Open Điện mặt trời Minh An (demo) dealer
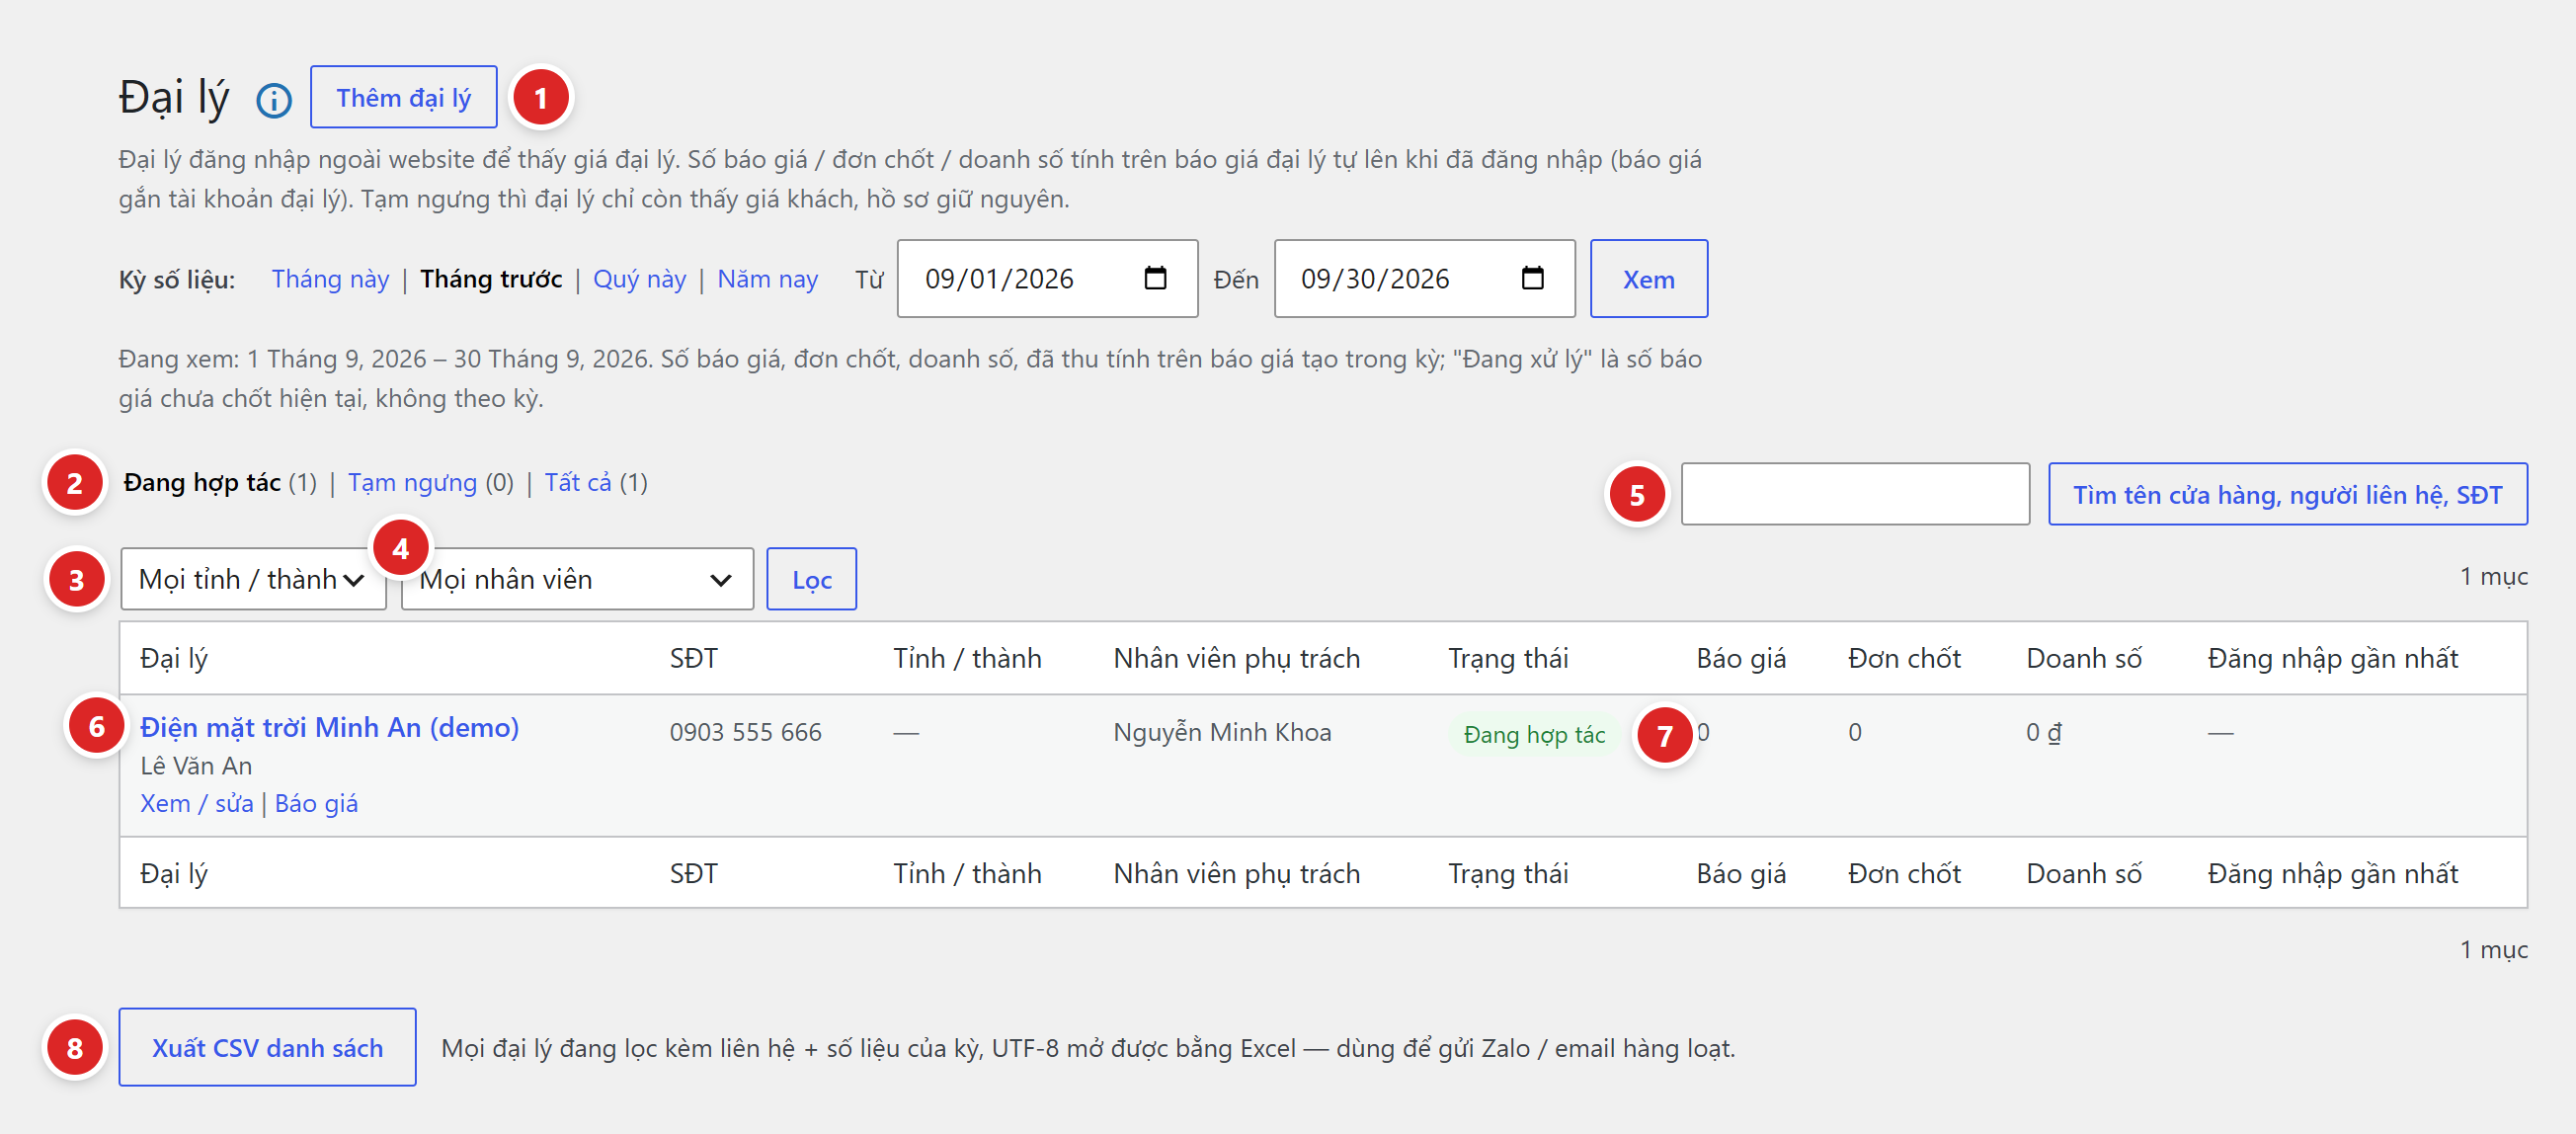 coord(329,727)
